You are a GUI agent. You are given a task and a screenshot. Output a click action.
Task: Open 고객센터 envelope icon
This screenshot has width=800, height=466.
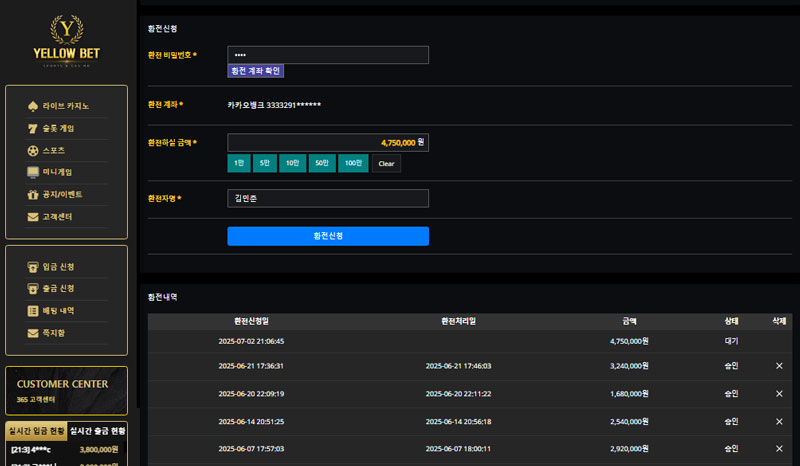[33, 217]
